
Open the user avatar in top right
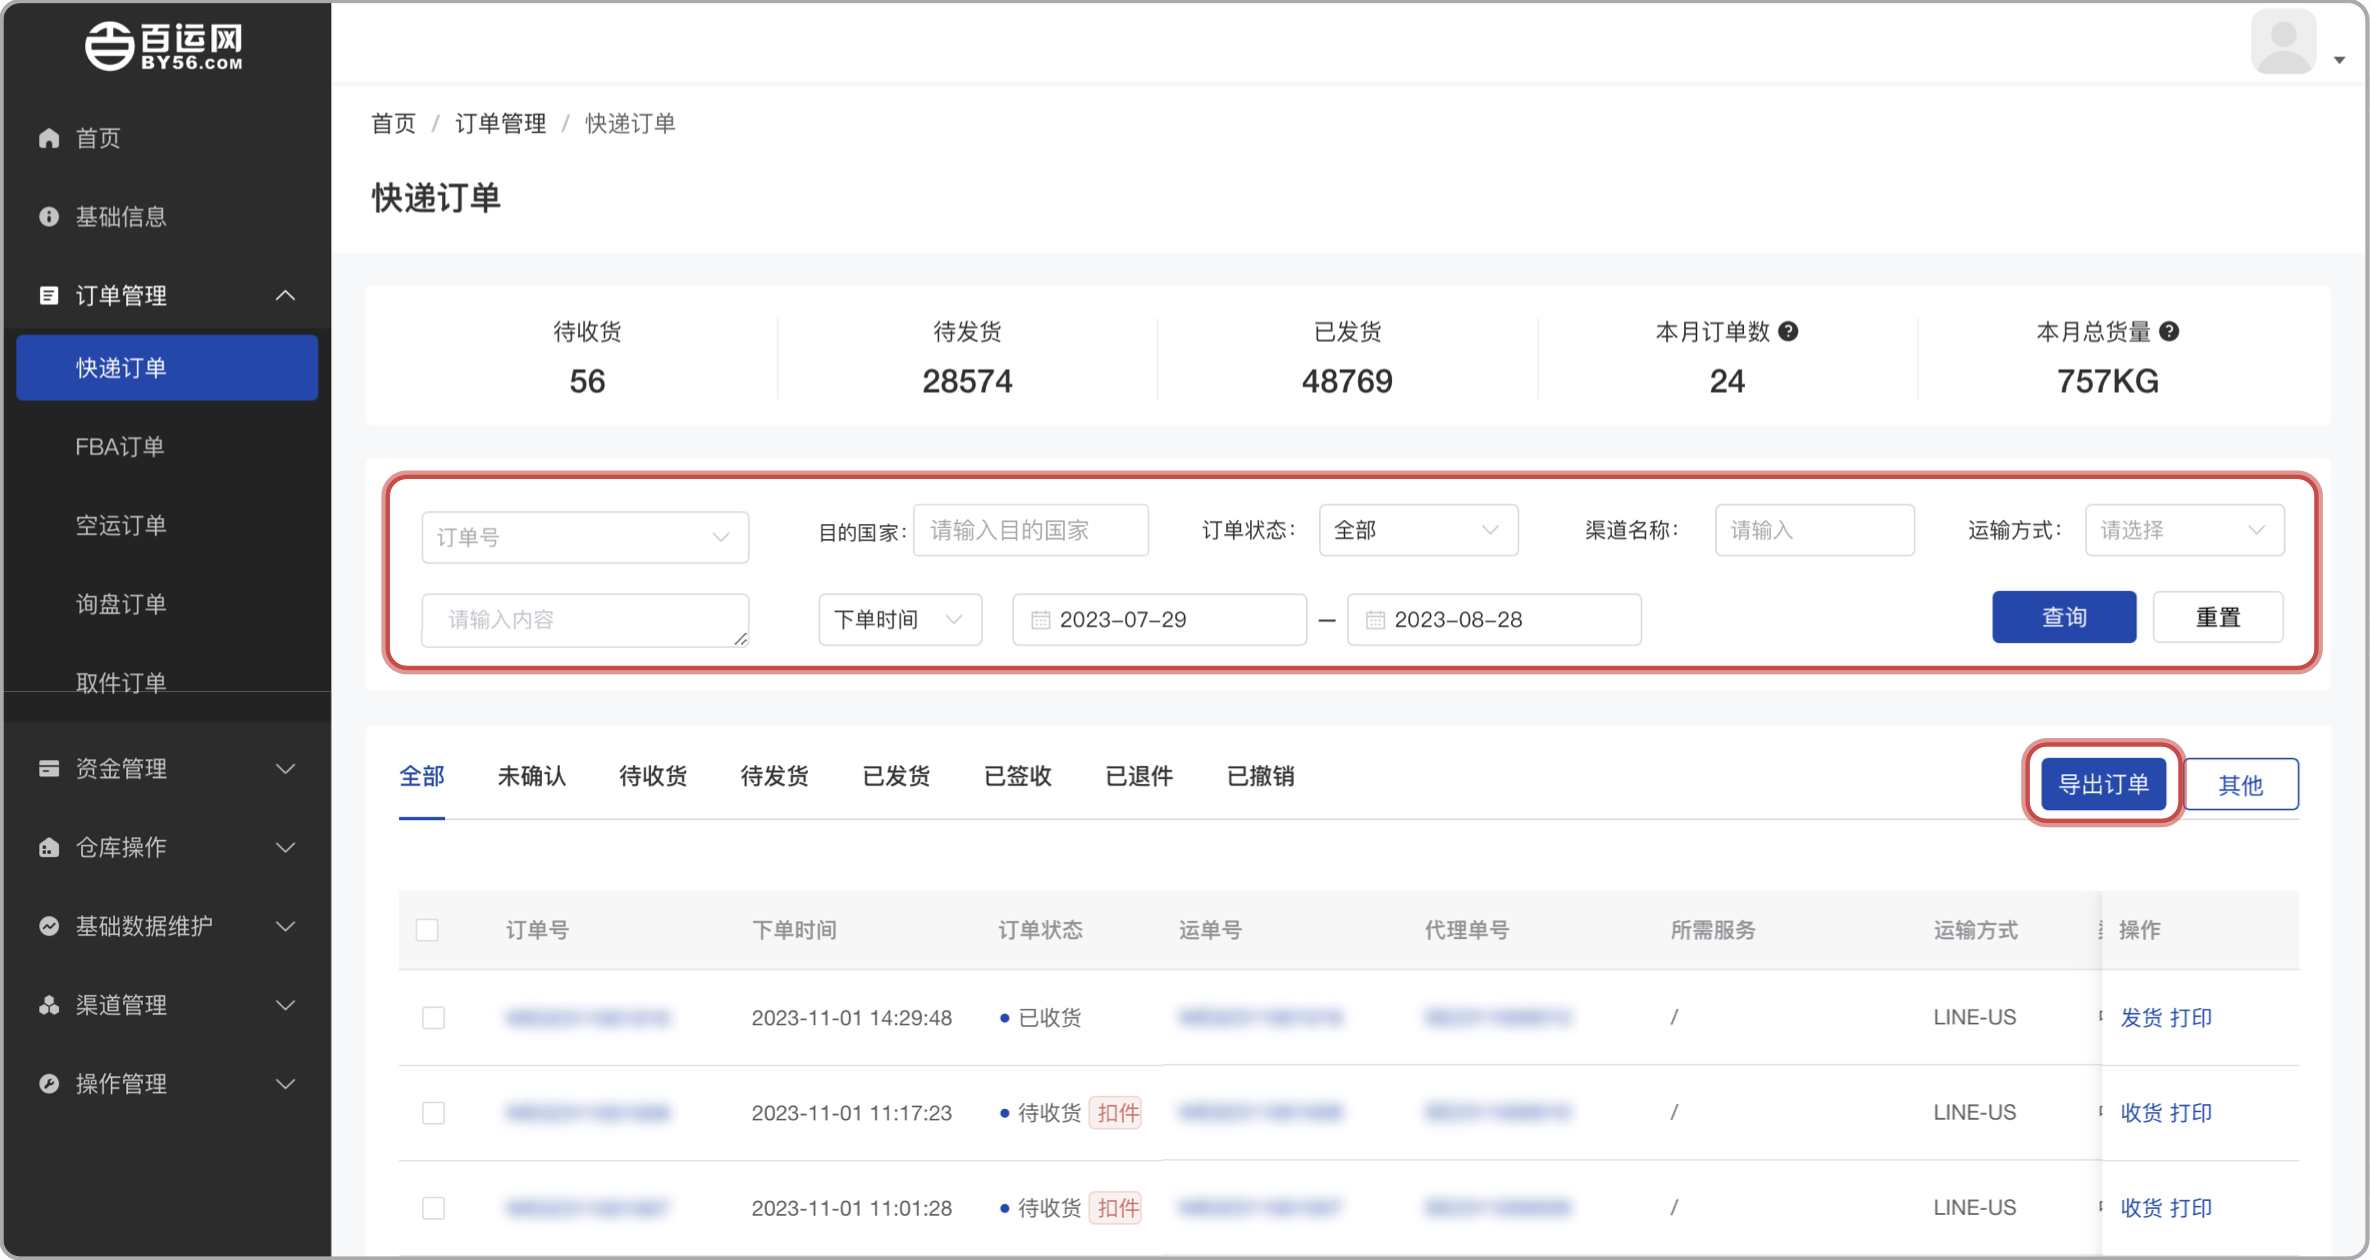click(2283, 42)
